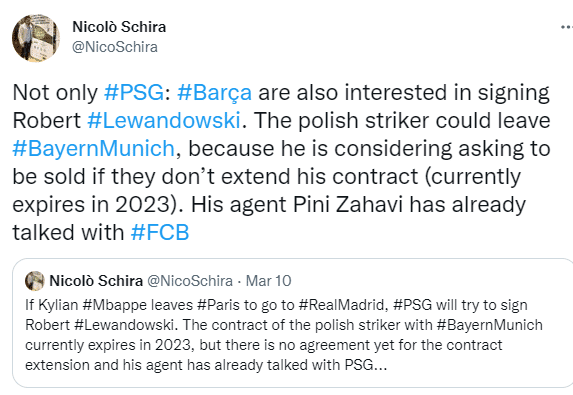Open the tweet's three-dot more menu
This screenshot has width=573, height=395.
click(567, 27)
